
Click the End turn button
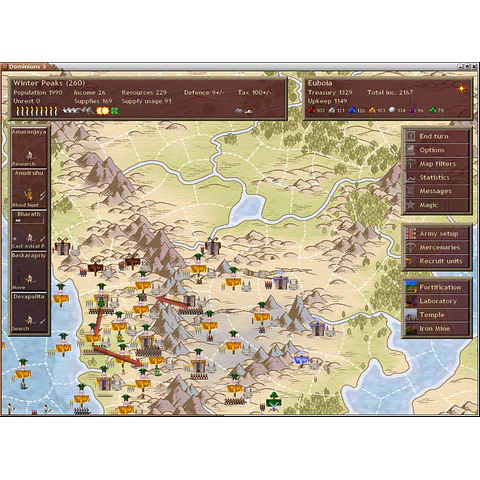436,136
